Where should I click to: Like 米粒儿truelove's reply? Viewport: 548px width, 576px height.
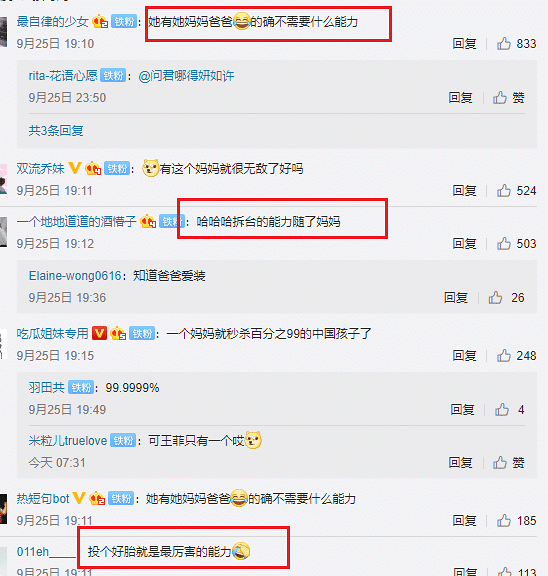[x=500, y=462]
